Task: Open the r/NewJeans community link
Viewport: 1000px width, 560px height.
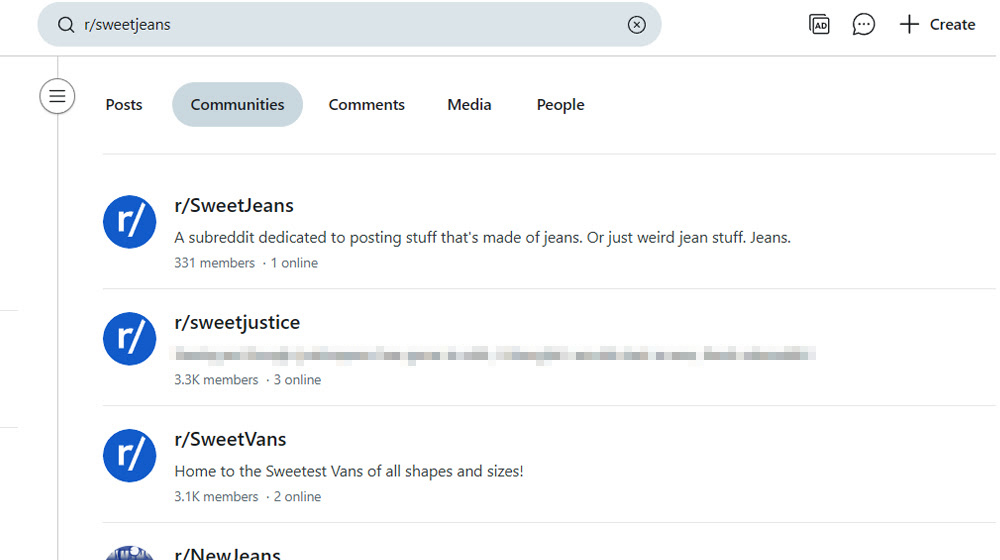Action: pos(227,554)
